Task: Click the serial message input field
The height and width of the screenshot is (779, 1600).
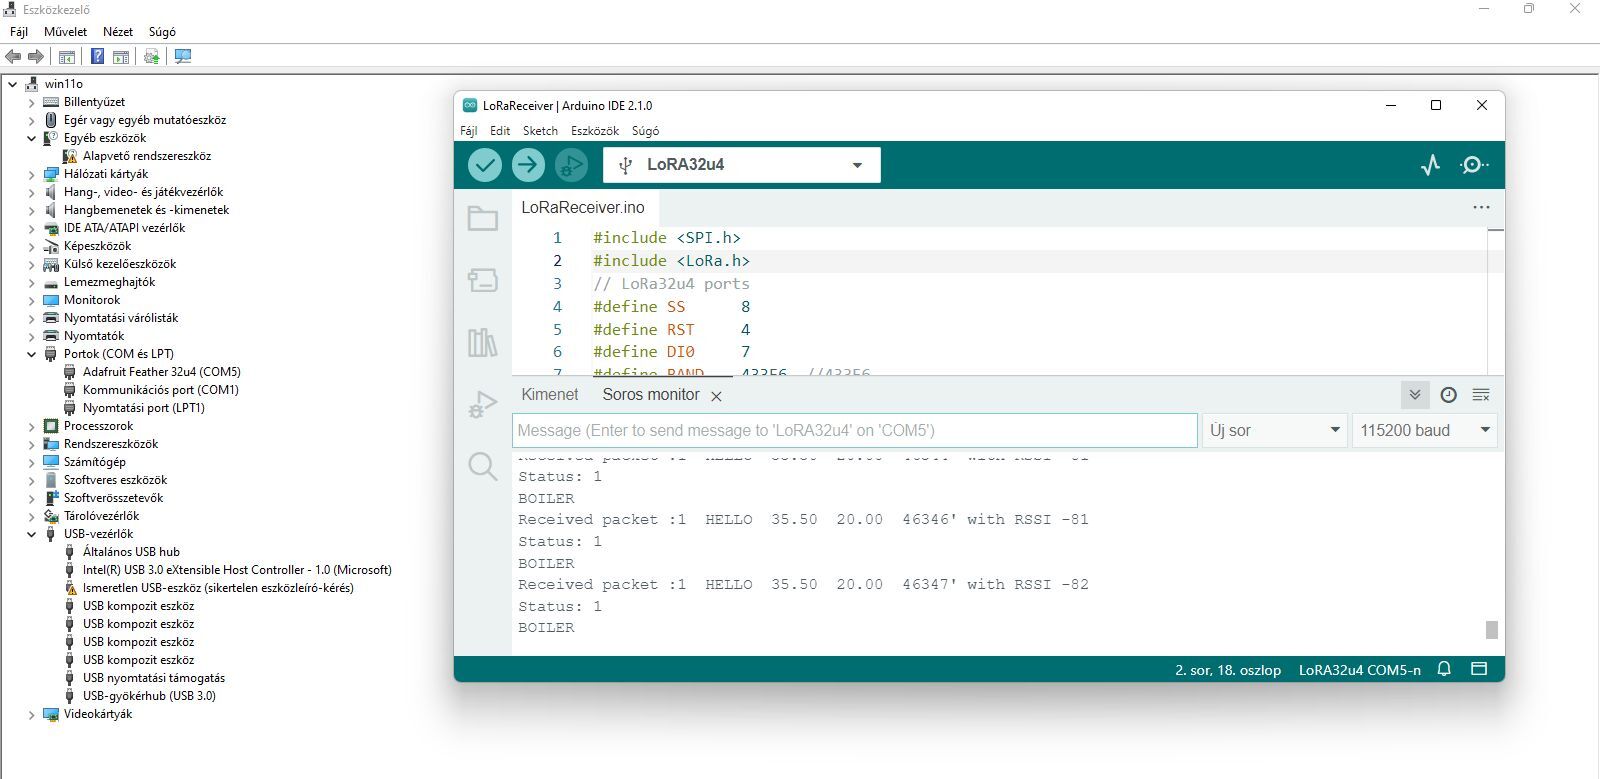Action: coord(855,431)
